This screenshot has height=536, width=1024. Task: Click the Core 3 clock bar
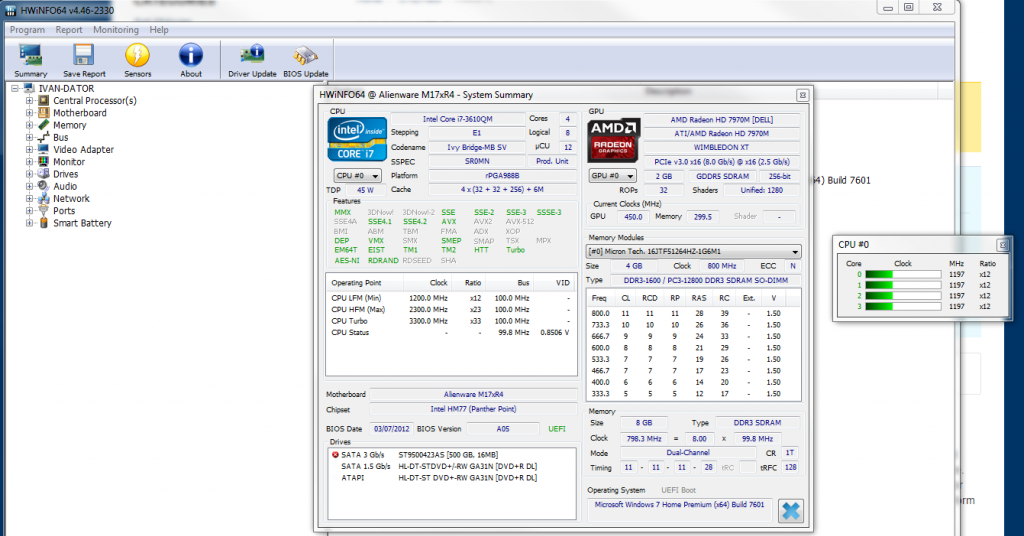tap(903, 306)
